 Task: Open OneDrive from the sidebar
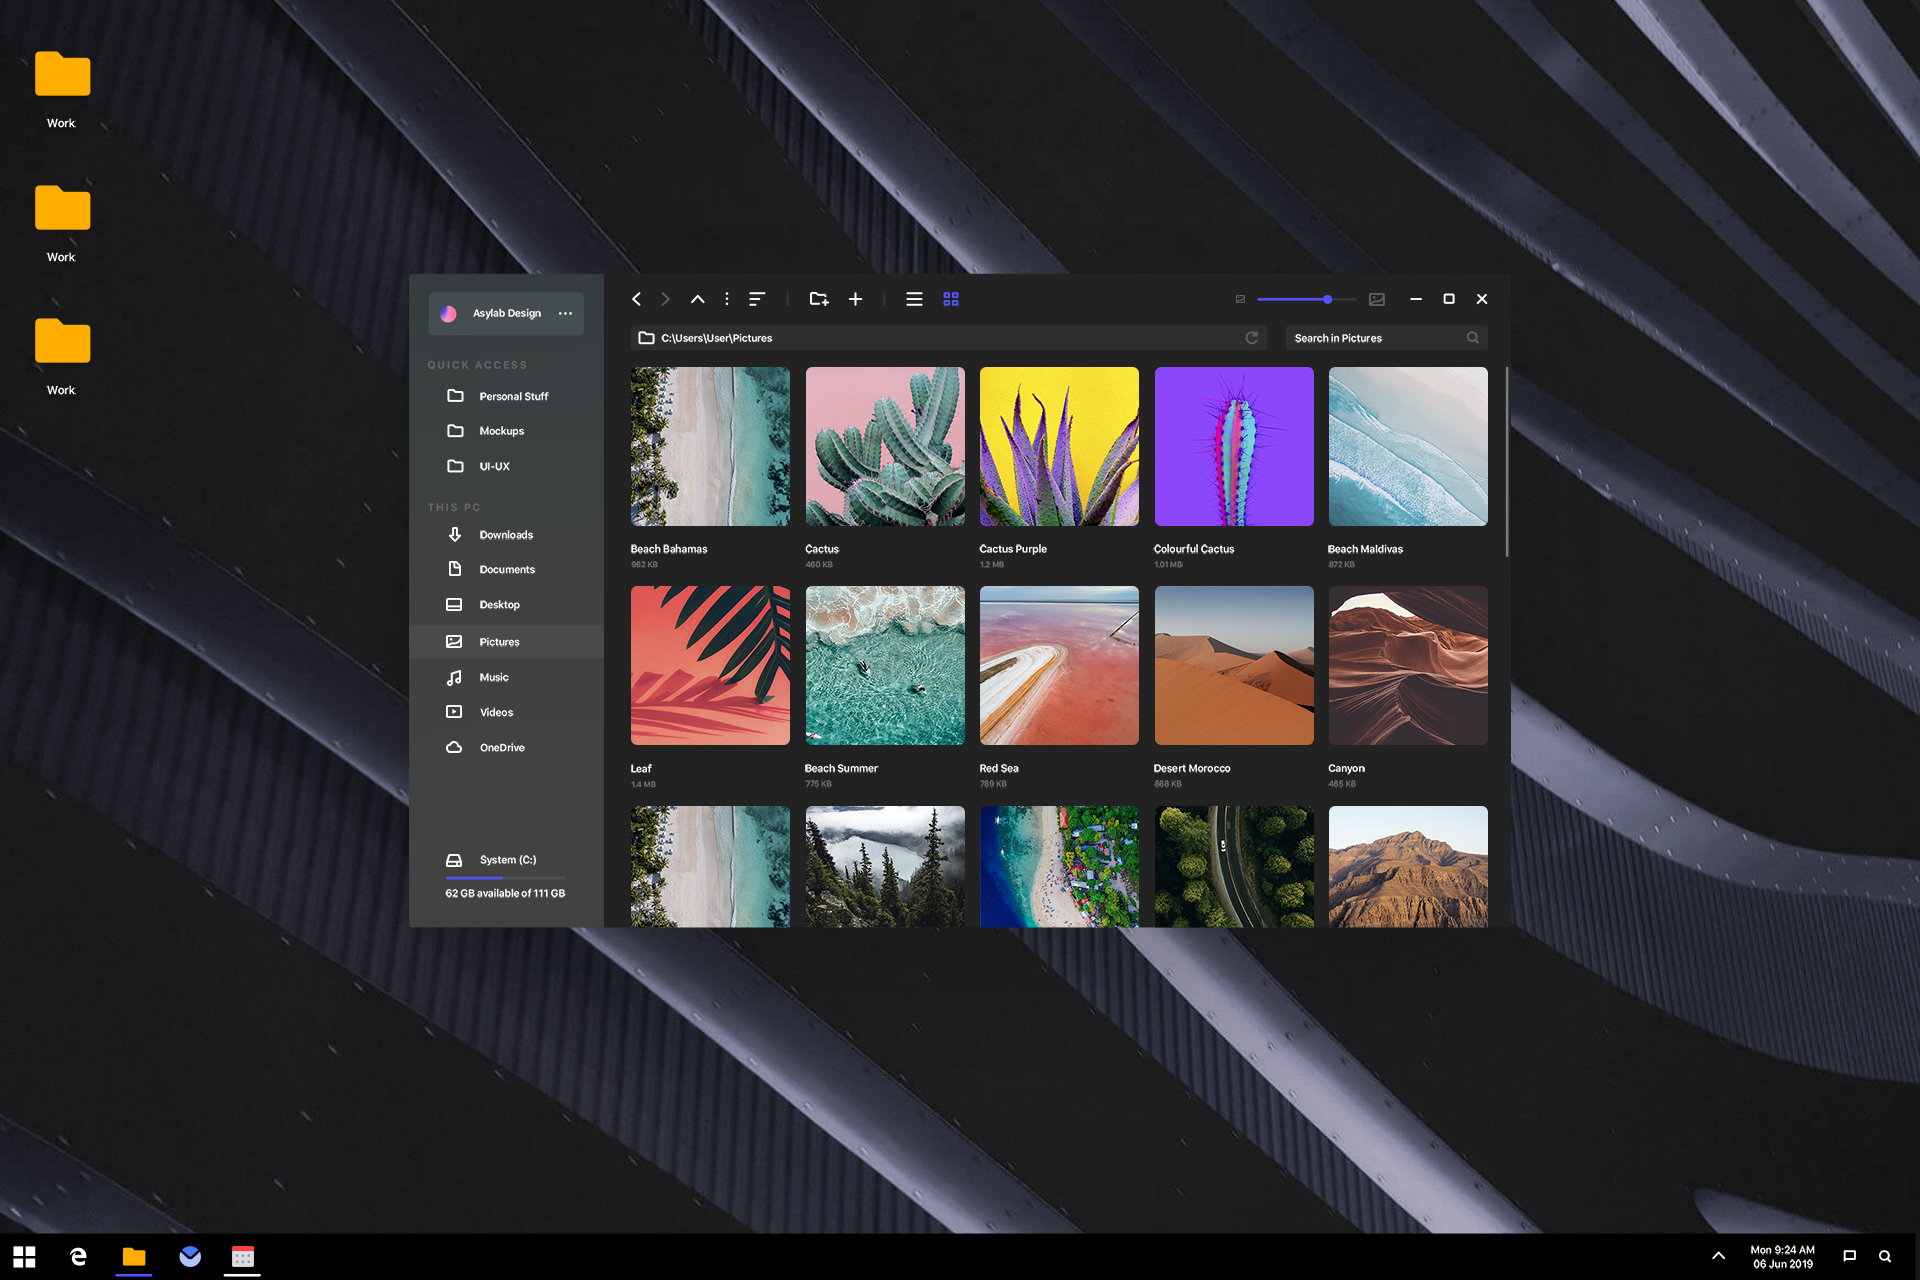[501, 748]
